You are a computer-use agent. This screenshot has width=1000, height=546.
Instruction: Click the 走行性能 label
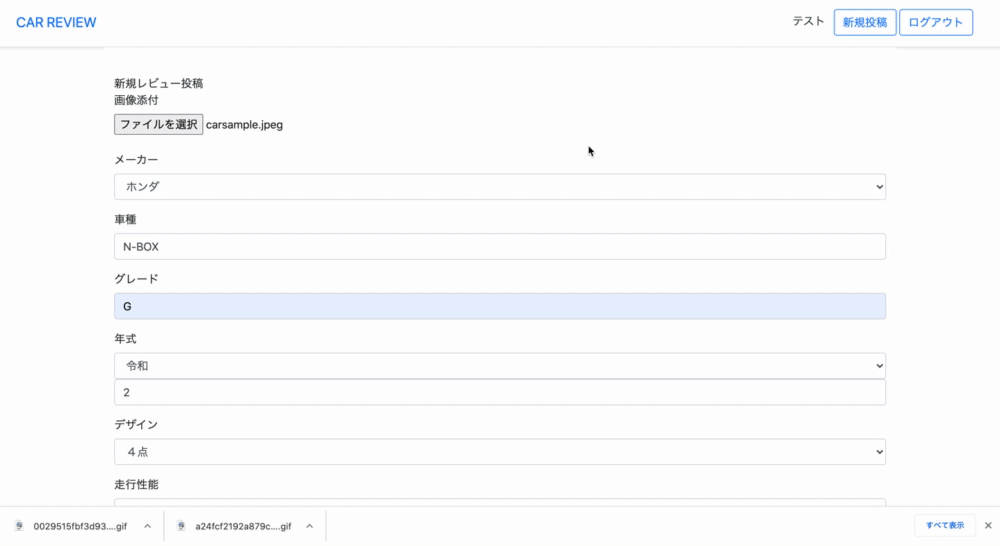136,484
